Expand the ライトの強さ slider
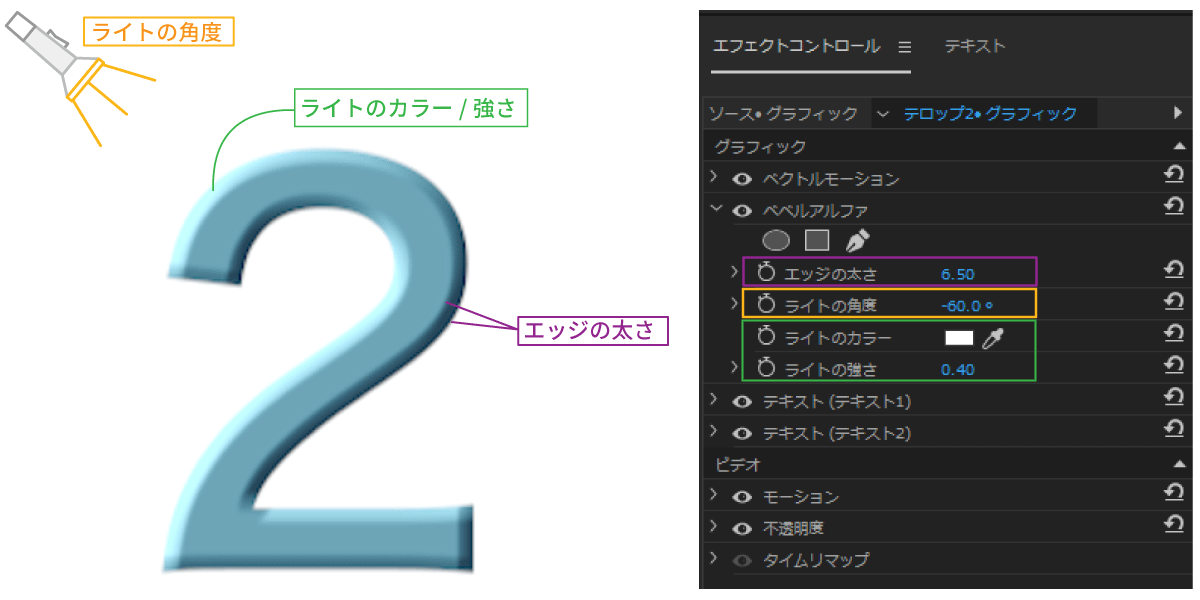Viewport: 1200px width, 600px height. click(735, 367)
